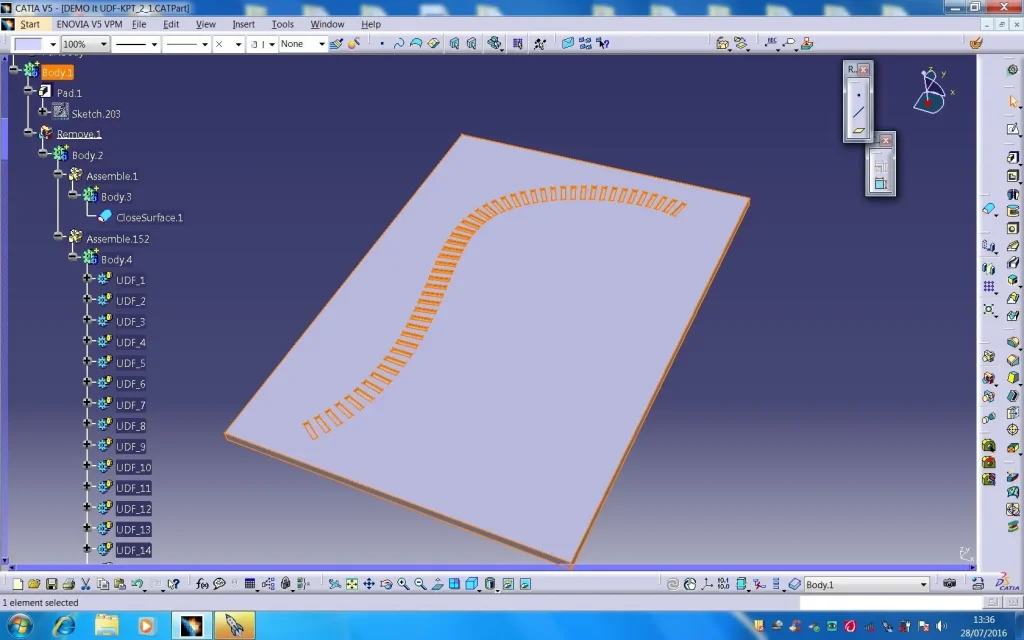Click the Formula f(x) icon
The width and height of the screenshot is (1024, 640).
[202, 584]
